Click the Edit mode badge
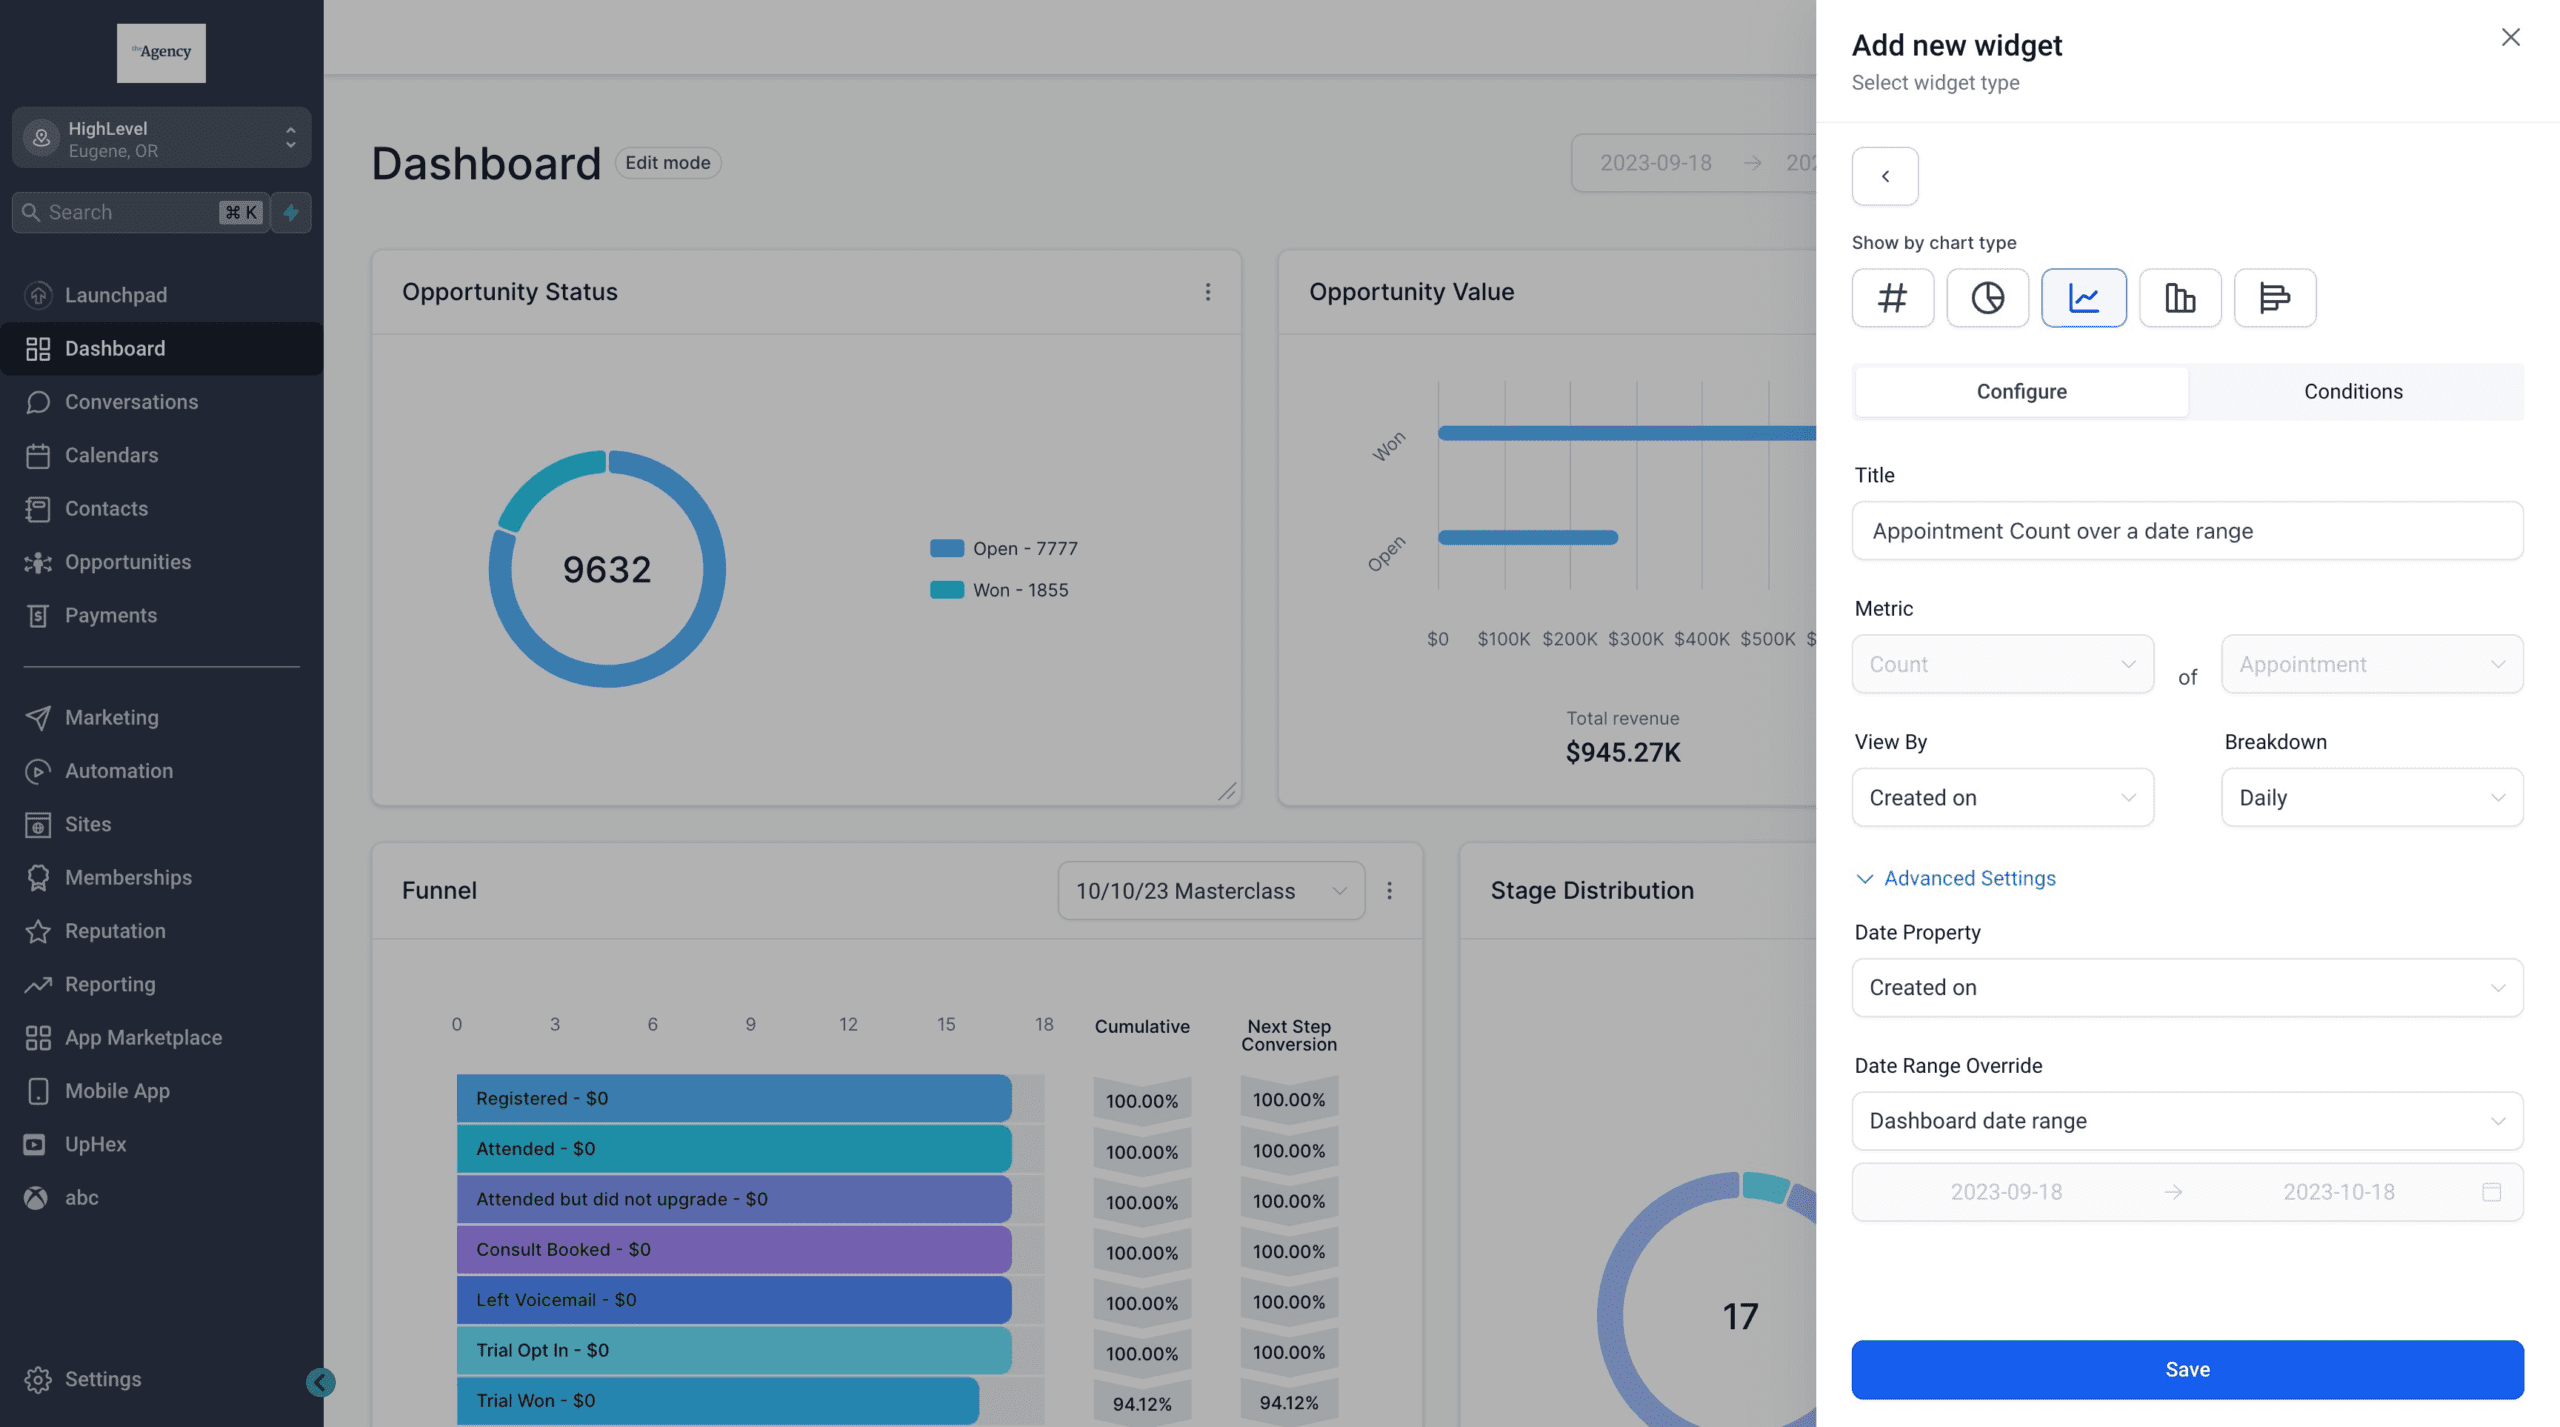 click(x=667, y=163)
